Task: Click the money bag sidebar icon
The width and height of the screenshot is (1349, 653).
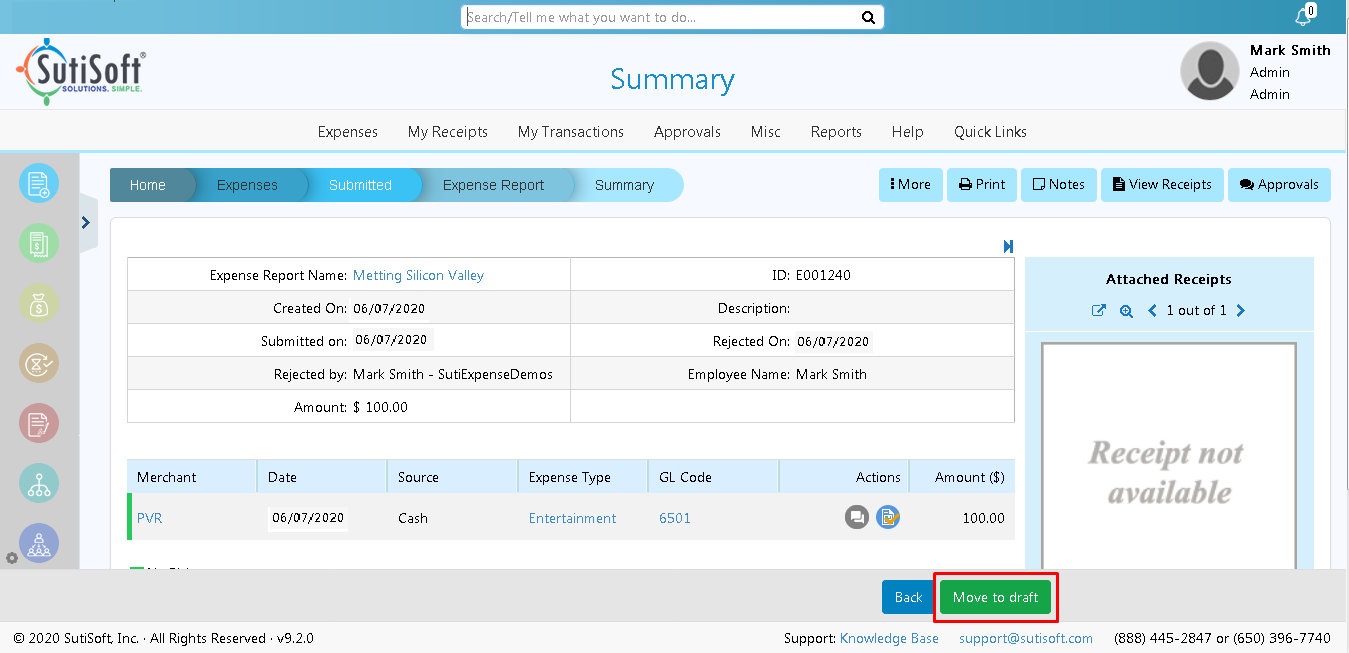Action: click(39, 304)
